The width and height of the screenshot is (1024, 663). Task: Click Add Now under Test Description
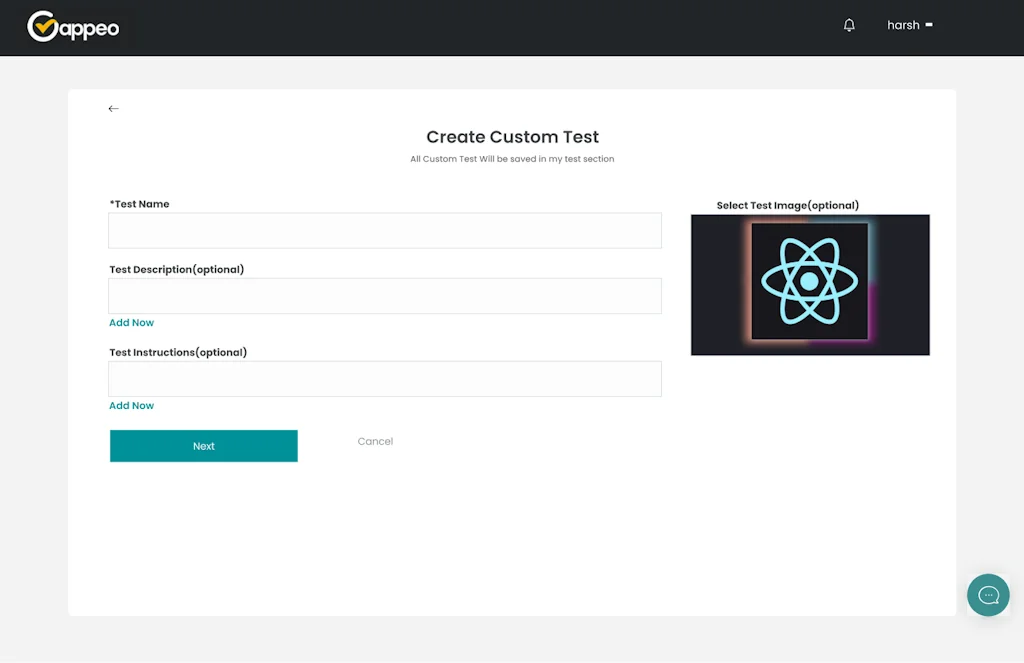131,322
